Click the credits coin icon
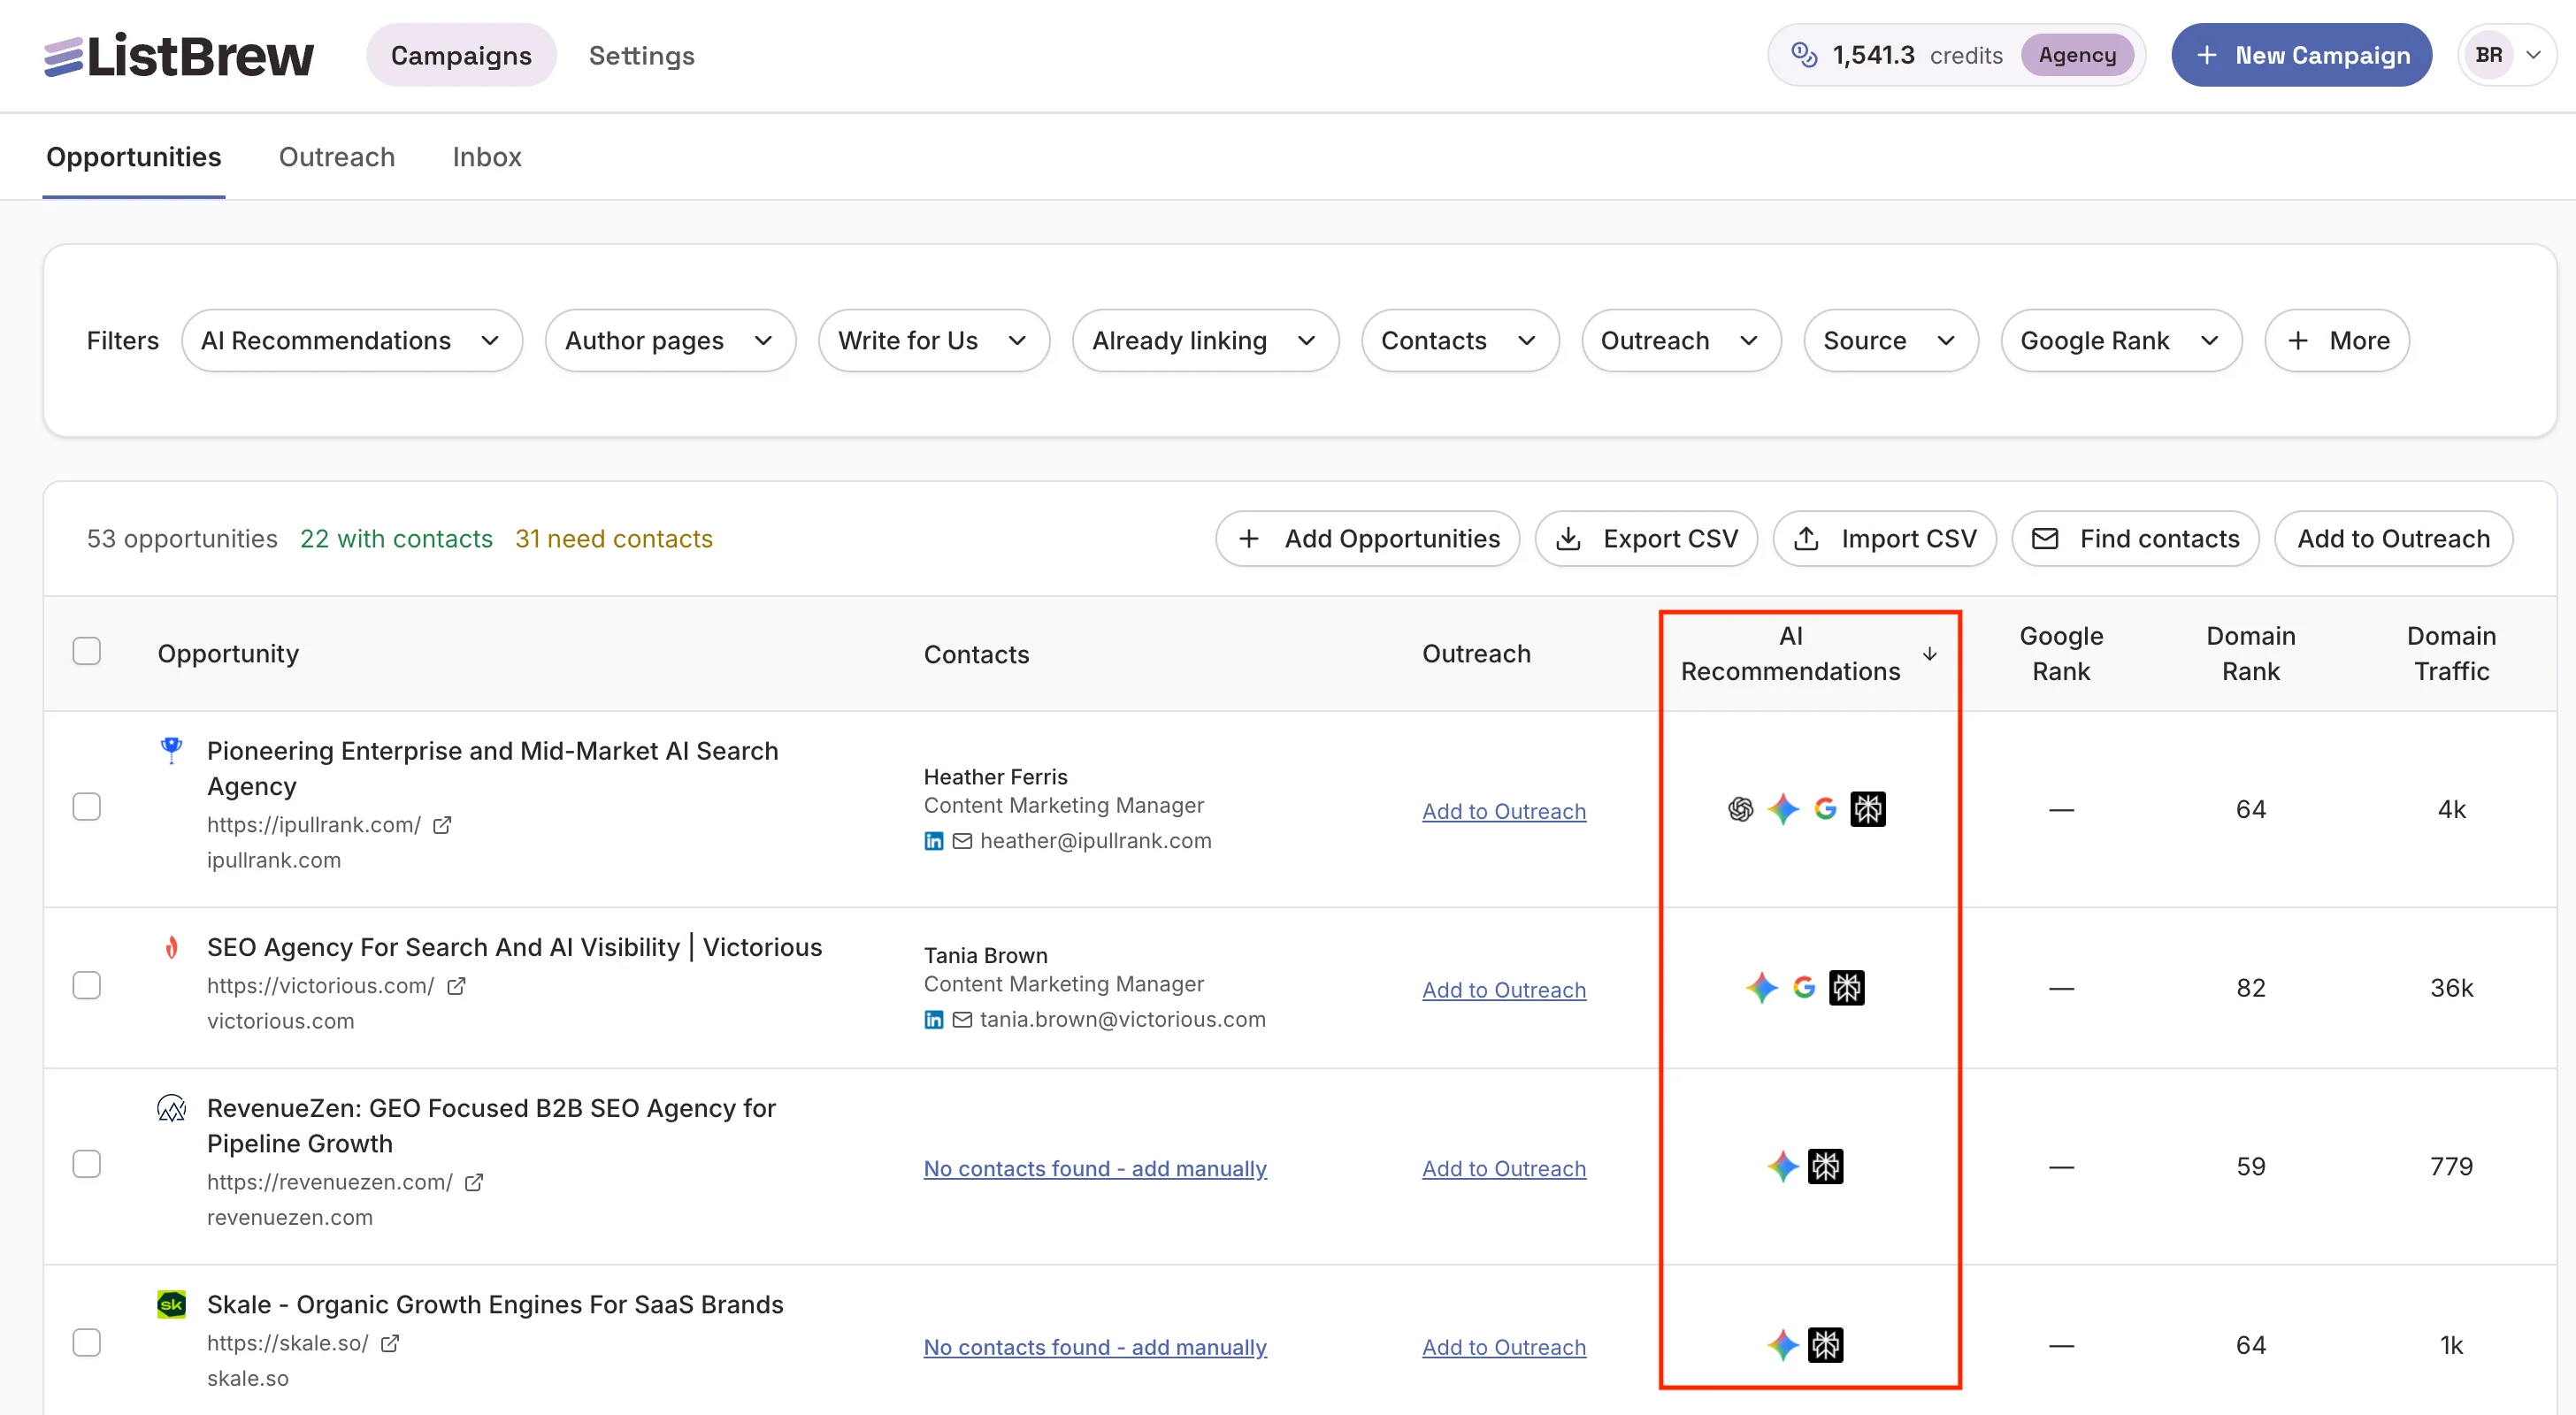 1804,55
